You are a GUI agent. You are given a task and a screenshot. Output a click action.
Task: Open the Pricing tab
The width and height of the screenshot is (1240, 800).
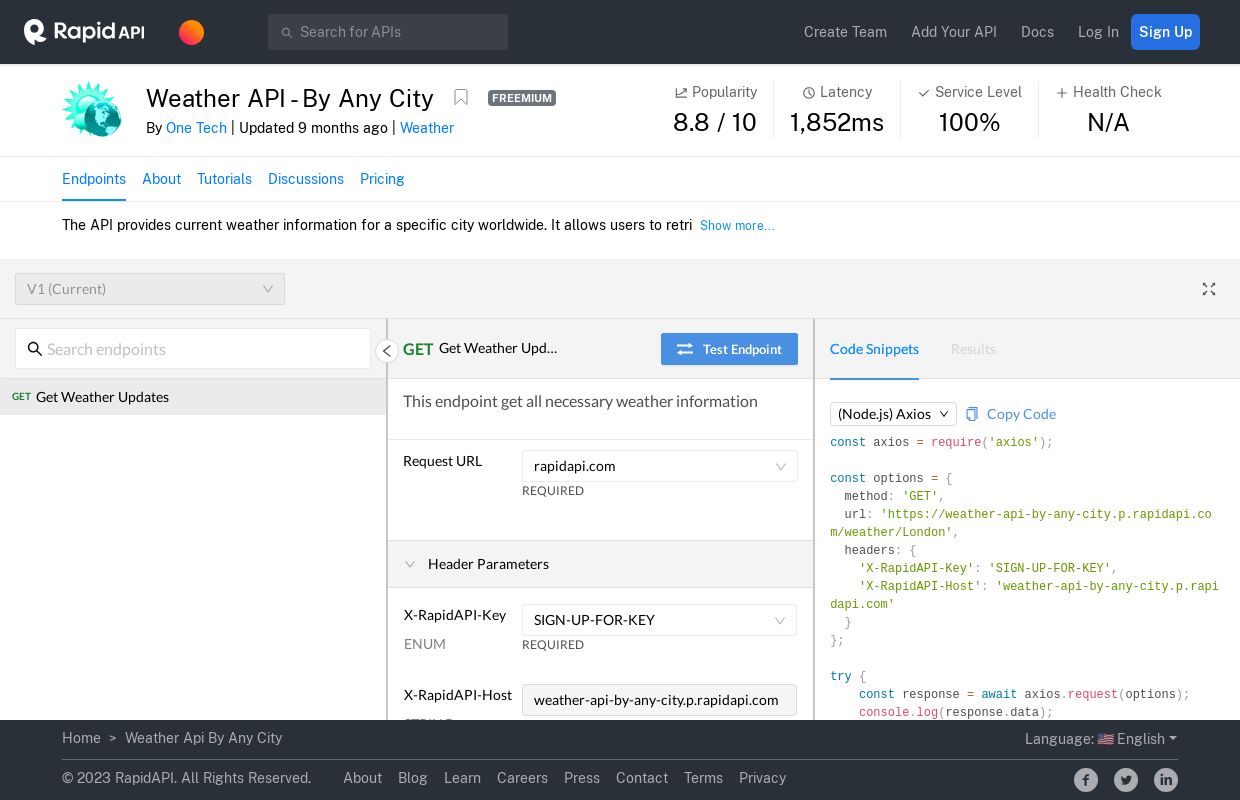[382, 179]
